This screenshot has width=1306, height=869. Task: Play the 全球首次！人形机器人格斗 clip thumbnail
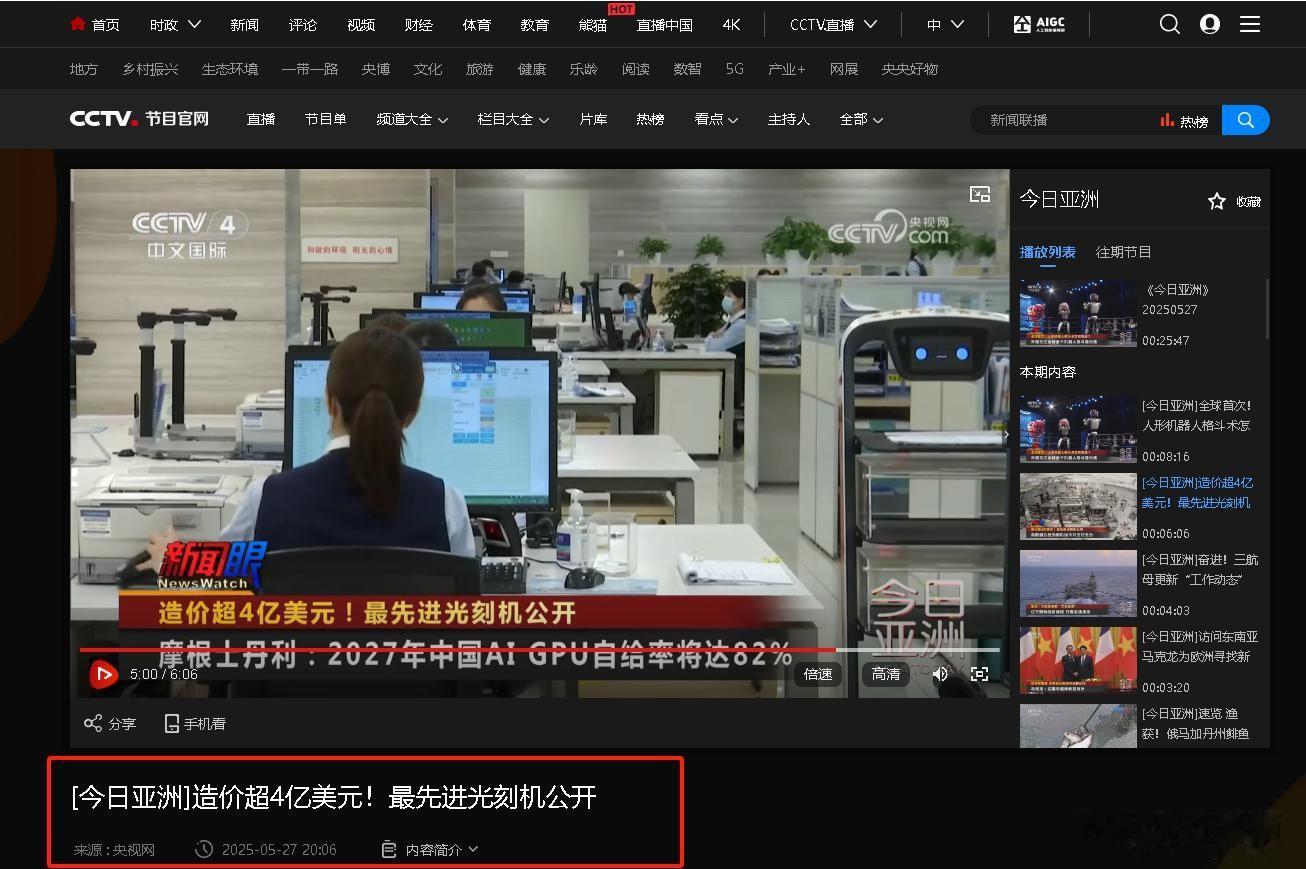pyautogui.click(x=1078, y=429)
